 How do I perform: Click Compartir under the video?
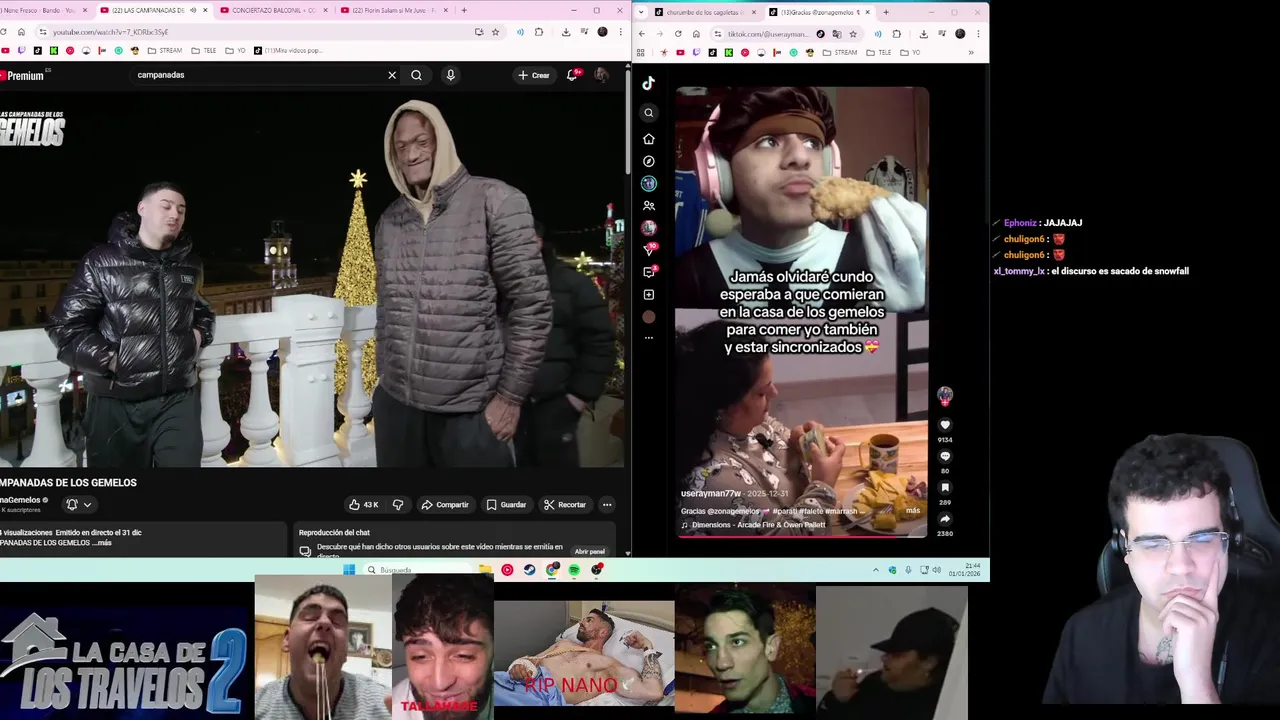(445, 505)
